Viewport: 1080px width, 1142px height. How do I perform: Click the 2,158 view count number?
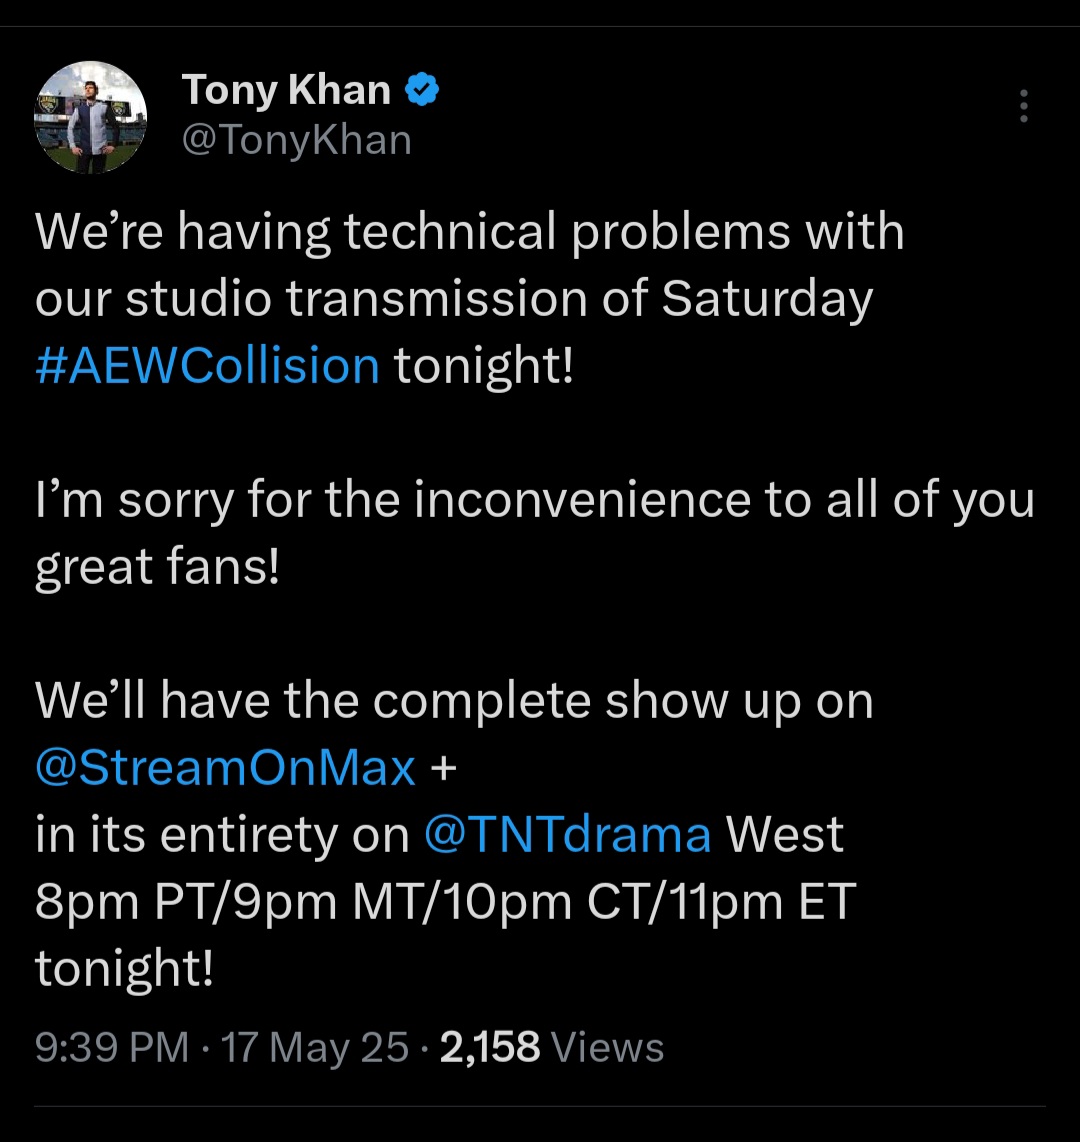490,1047
